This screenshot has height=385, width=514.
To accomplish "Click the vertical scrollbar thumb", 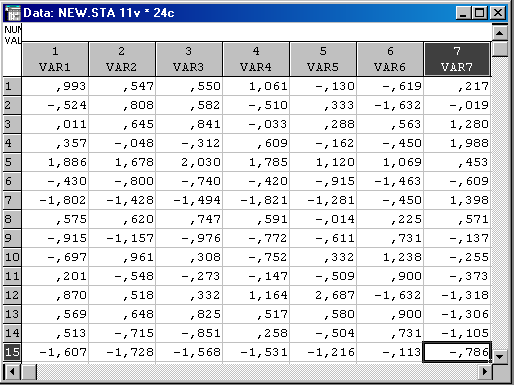I will (x=500, y=49).
